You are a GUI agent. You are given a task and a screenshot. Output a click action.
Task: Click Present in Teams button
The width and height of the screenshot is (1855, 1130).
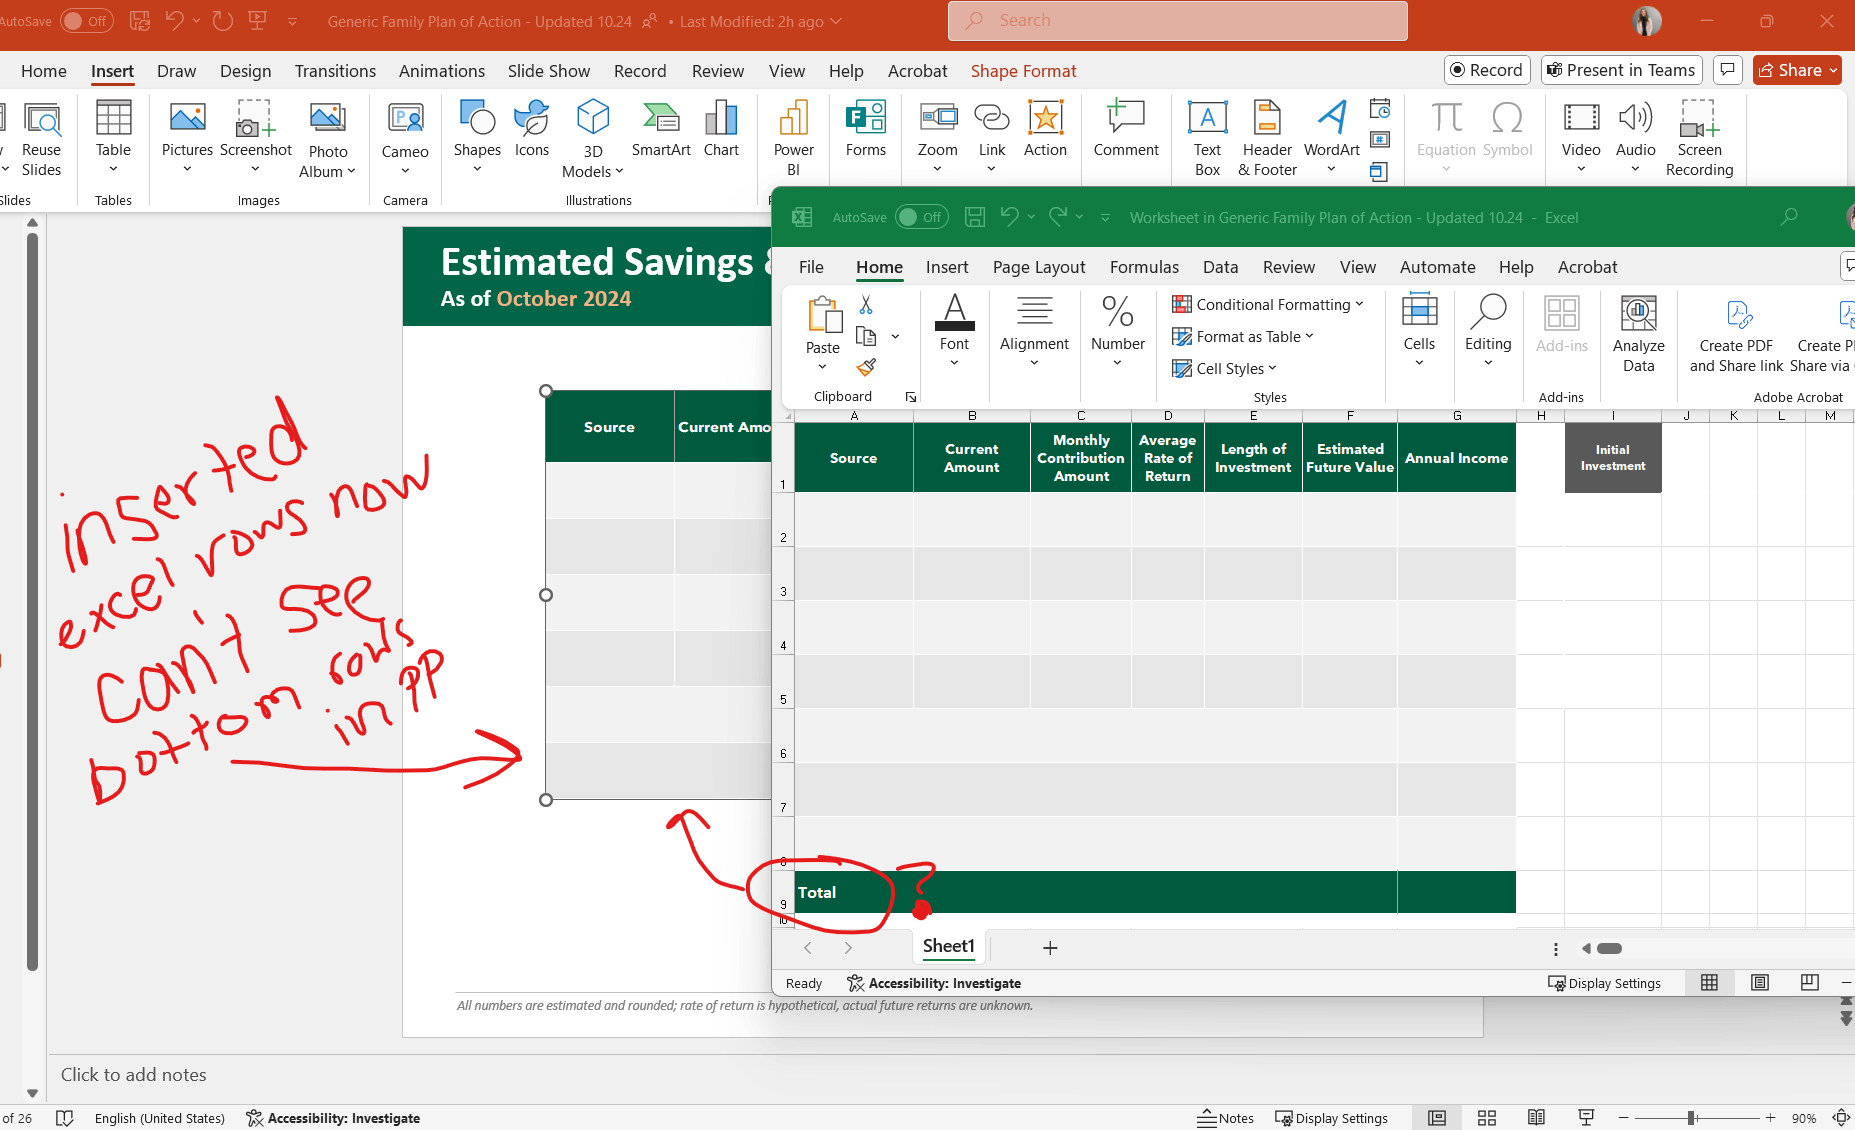[x=1621, y=70]
